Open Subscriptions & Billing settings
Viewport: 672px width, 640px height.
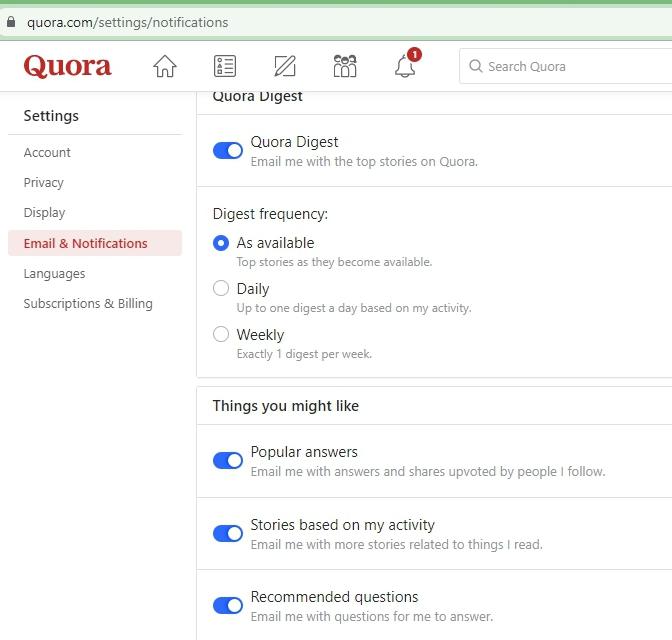coord(88,303)
